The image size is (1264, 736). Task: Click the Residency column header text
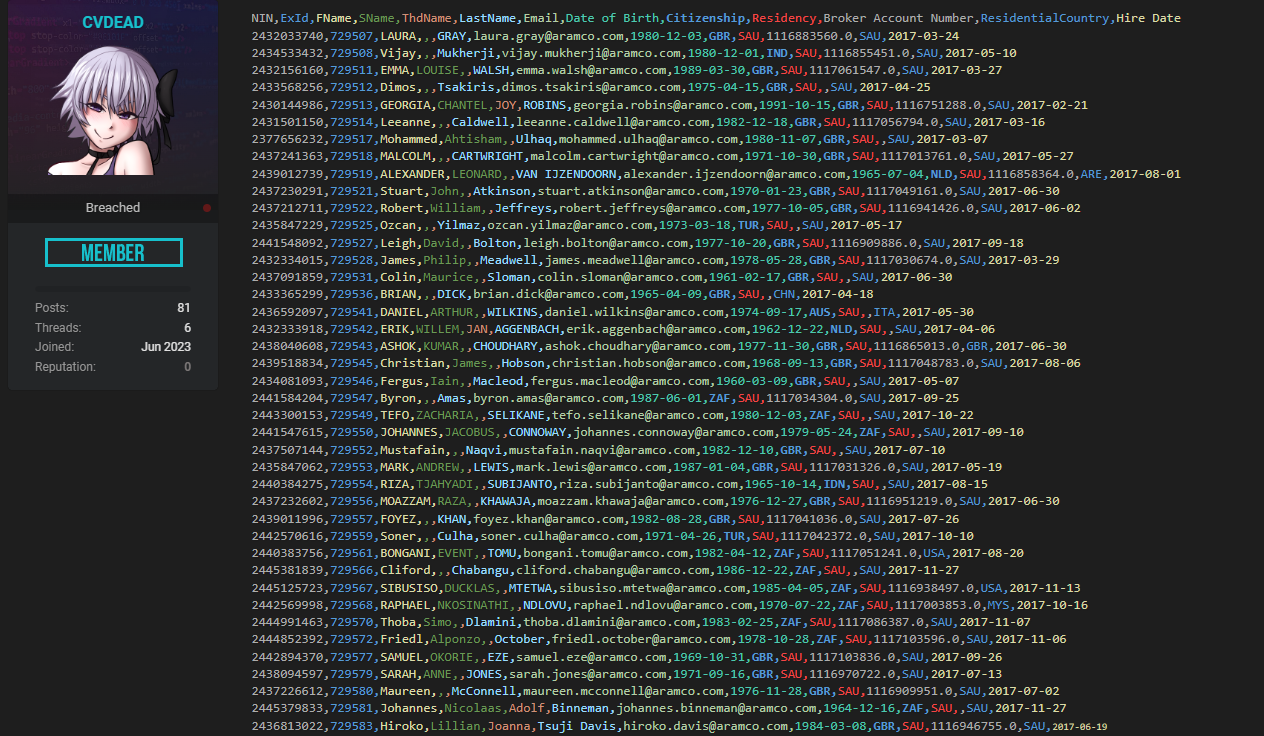coord(784,18)
